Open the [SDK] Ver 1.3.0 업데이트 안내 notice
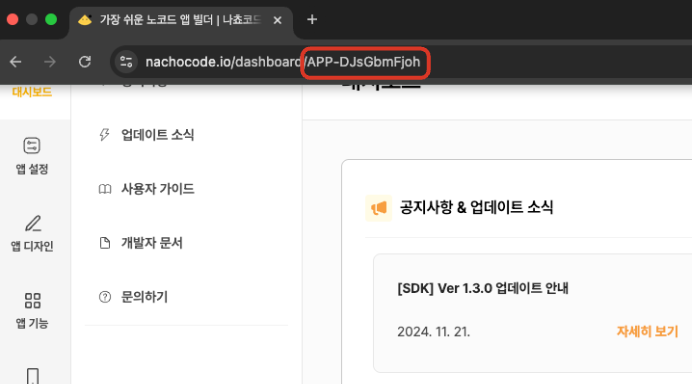 [483, 288]
